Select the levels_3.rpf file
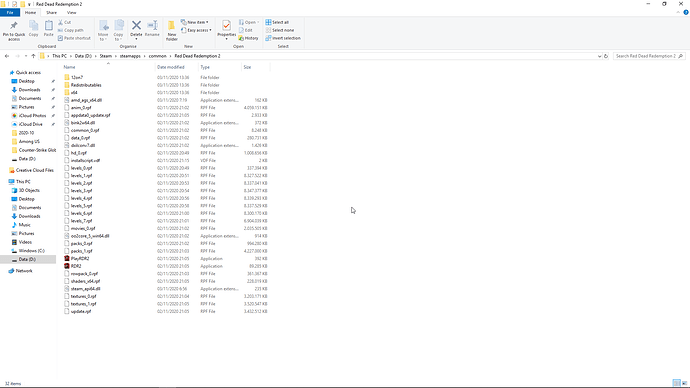The width and height of the screenshot is (690, 388). tap(81, 191)
